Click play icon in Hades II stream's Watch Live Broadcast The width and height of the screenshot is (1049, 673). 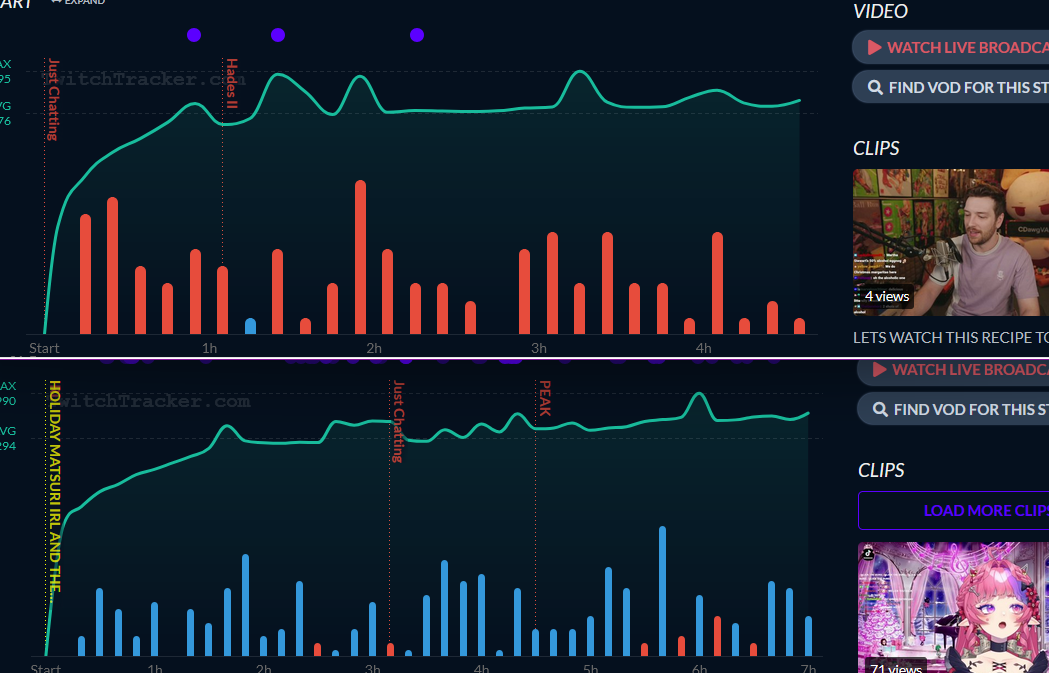coord(874,47)
